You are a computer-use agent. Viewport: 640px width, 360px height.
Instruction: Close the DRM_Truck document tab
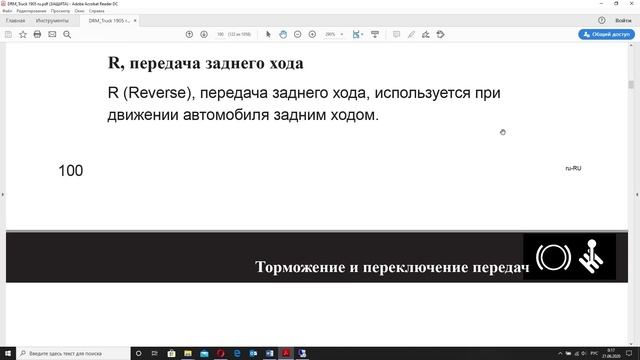point(135,20)
